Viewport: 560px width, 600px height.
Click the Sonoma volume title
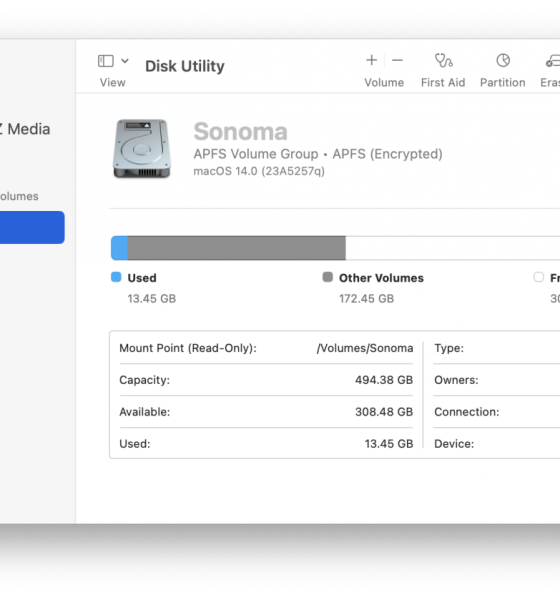(240, 131)
